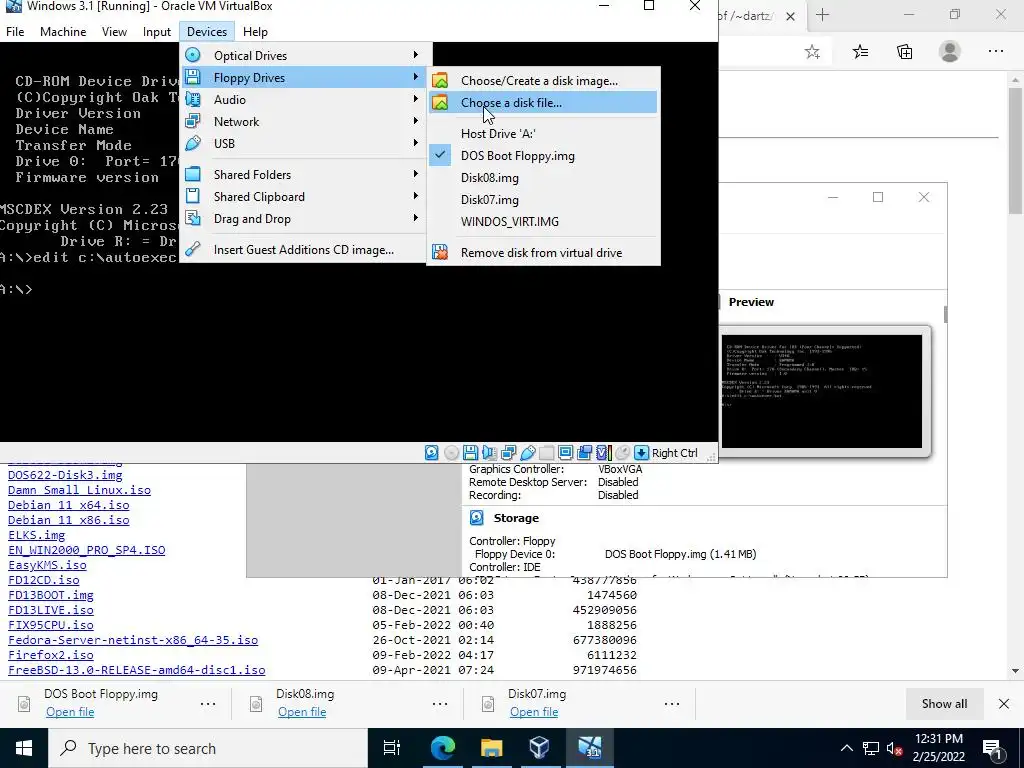Viewport: 1024px width, 768px height.
Task: Open Fedora-Server-netinst-x86_64-35.iso link
Action: pos(133,640)
